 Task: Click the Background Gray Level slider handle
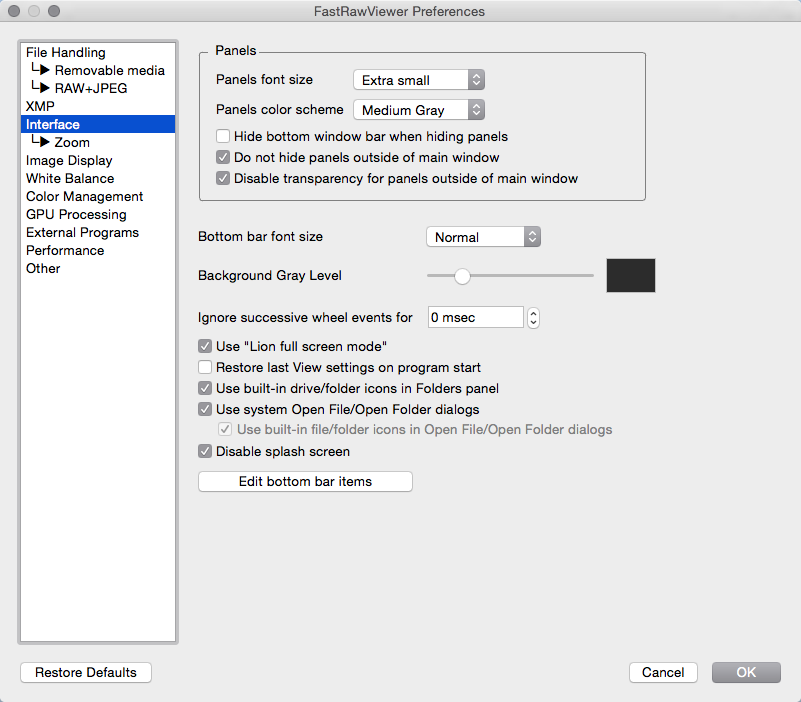coord(462,276)
